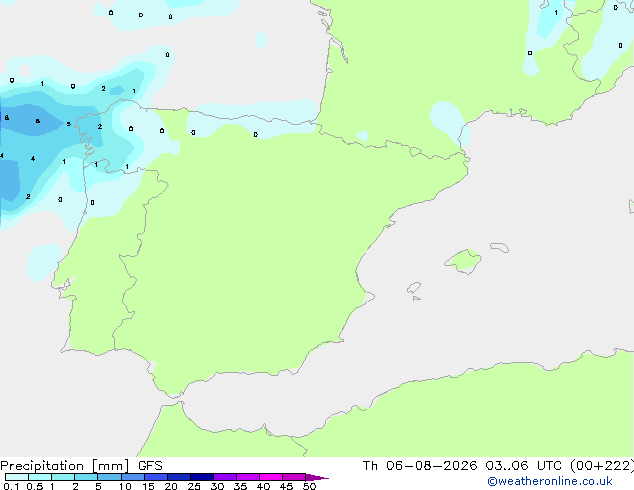
Task: Pick the 15–20 mm legend color swatch
Action: pyautogui.click(x=156, y=477)
